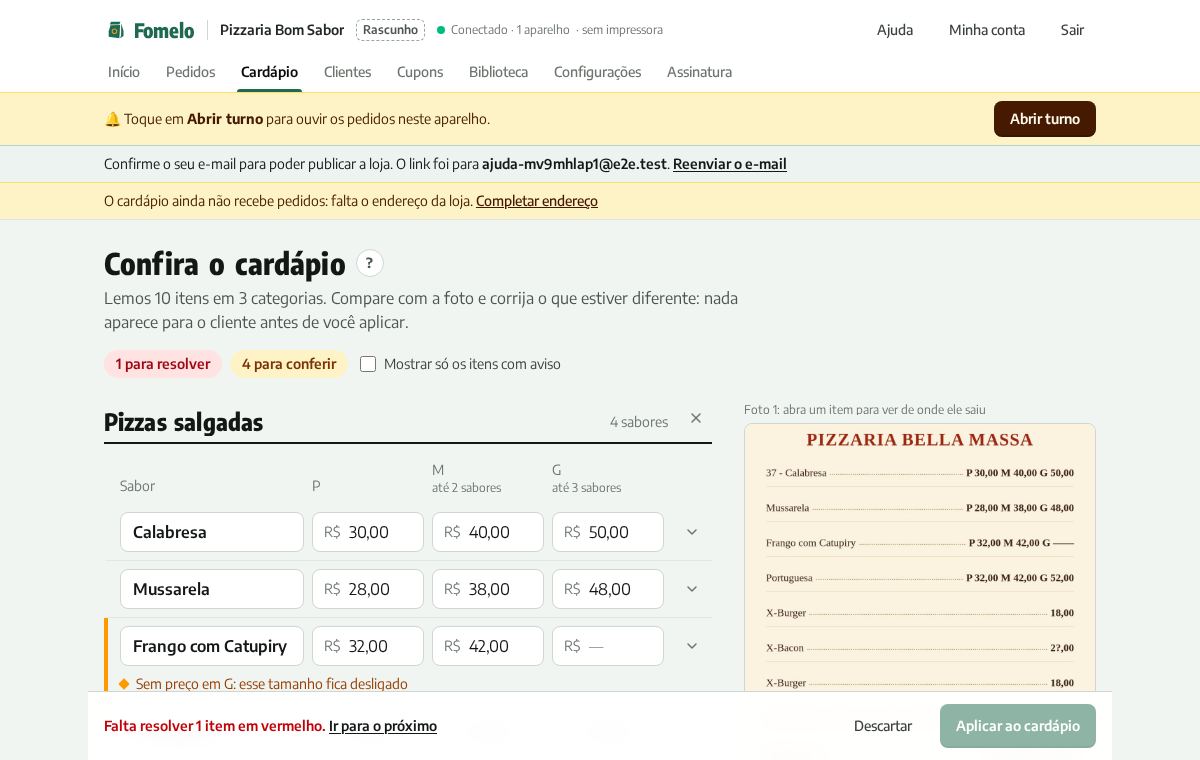Switch to the Clientes tab

pyautogui.click(x=348, y=72)
